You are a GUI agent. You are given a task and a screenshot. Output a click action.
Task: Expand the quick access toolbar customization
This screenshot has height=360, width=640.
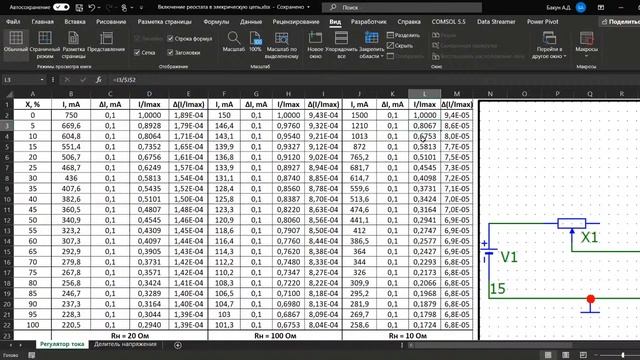tap(141, 7)
